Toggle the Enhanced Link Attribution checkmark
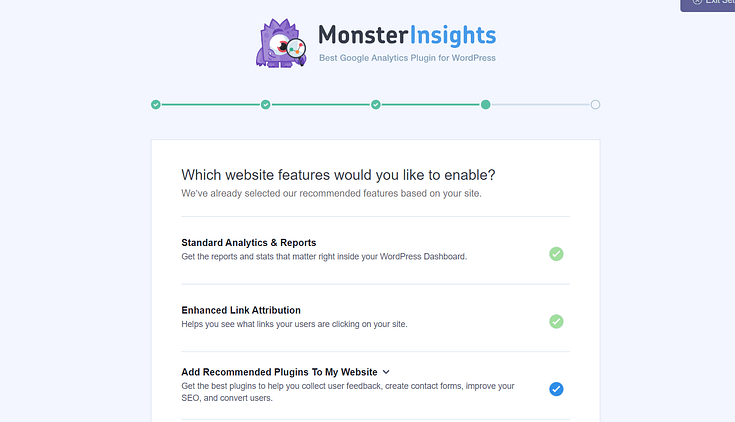The image size is (735, 422). pos(556,322)
